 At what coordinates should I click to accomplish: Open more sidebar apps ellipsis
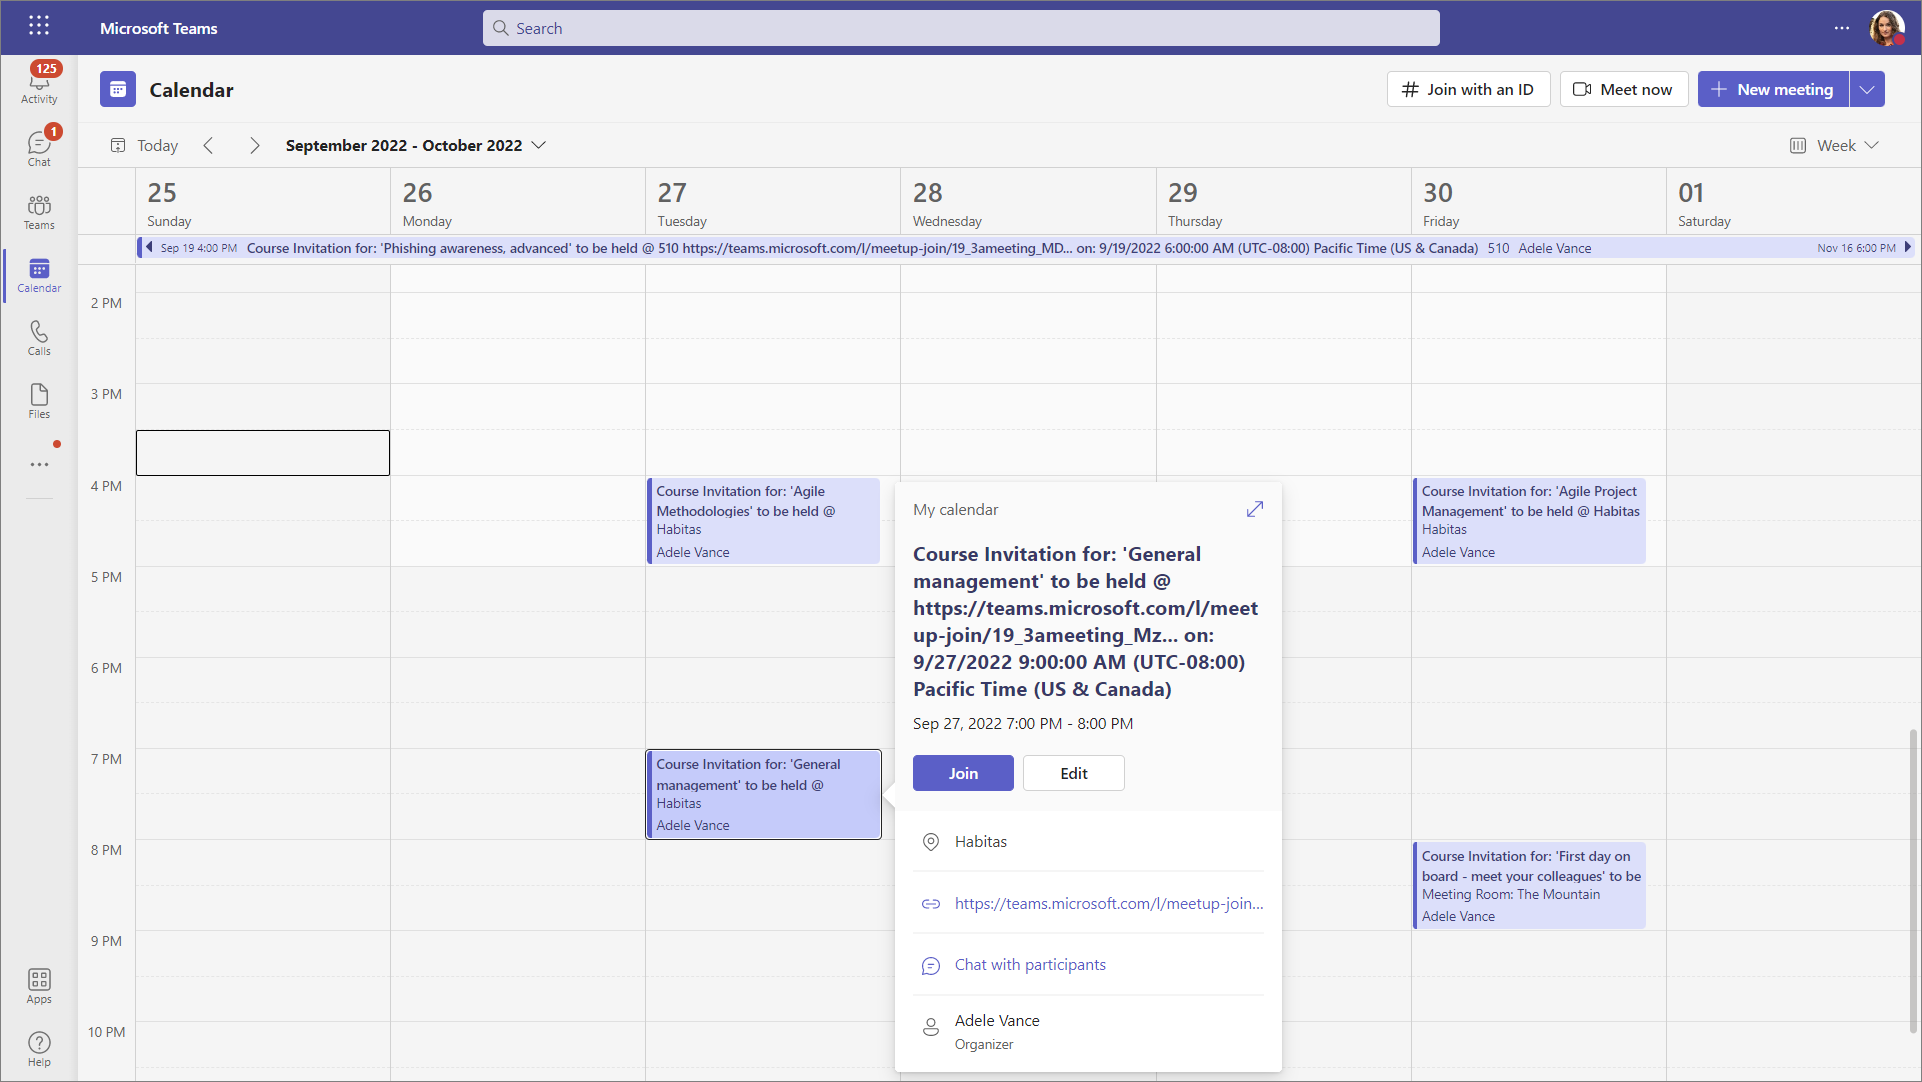pos(39,464)
